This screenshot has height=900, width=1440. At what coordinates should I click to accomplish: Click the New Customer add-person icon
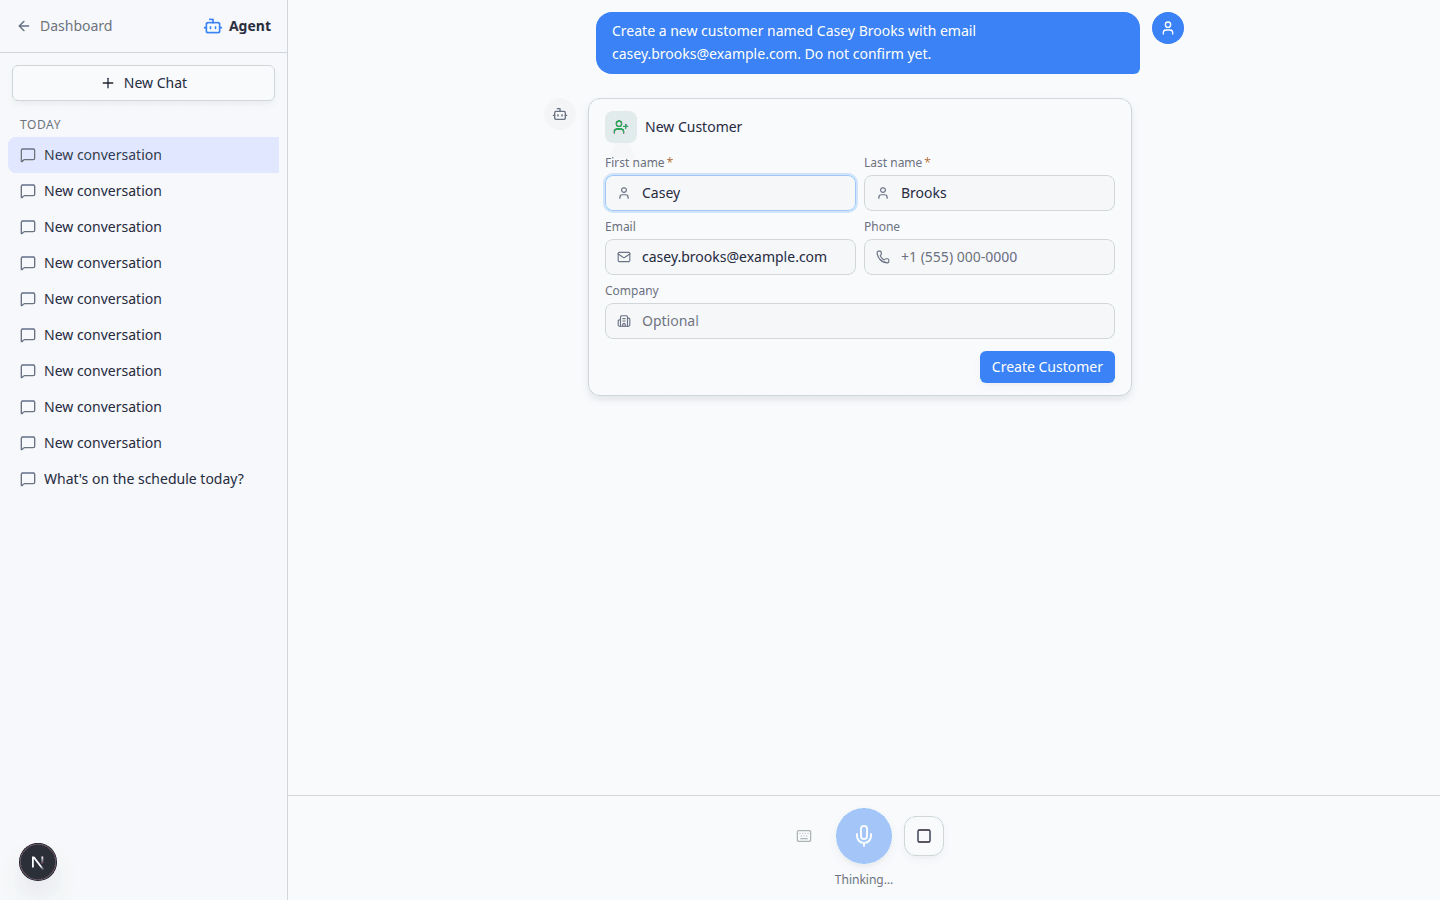pyautogui.click(x=621, y=127)
